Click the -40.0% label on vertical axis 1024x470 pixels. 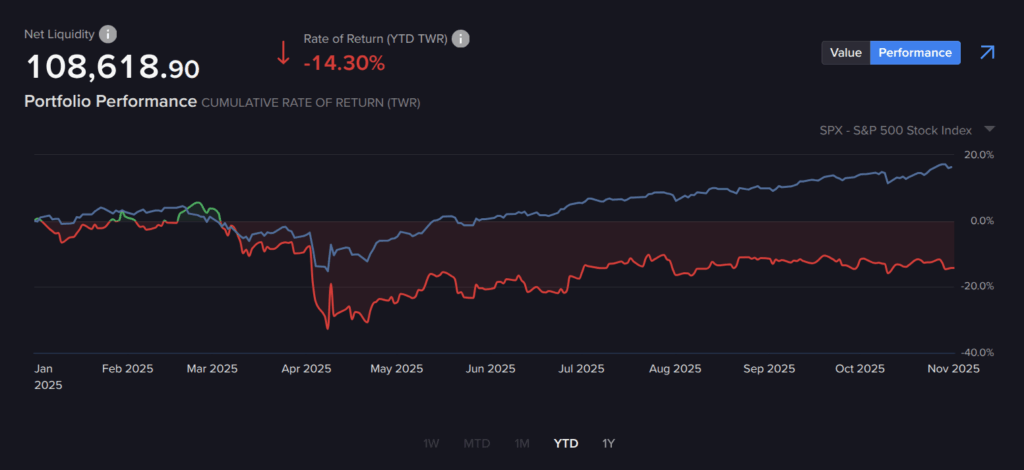point(977,352)
